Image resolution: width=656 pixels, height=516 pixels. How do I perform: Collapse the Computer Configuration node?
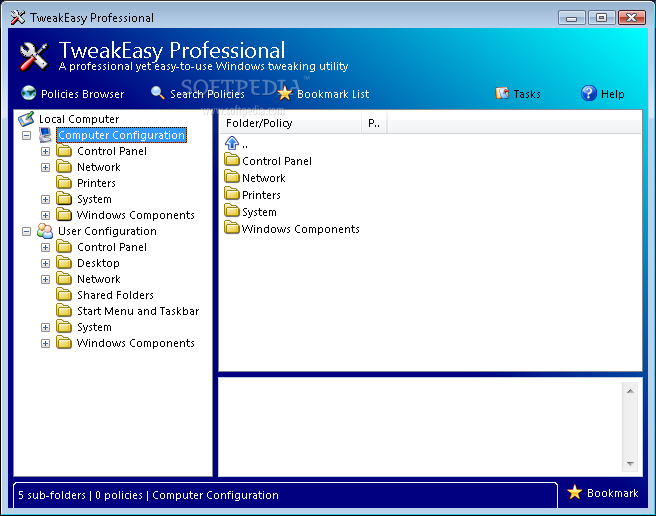point(26,136)
